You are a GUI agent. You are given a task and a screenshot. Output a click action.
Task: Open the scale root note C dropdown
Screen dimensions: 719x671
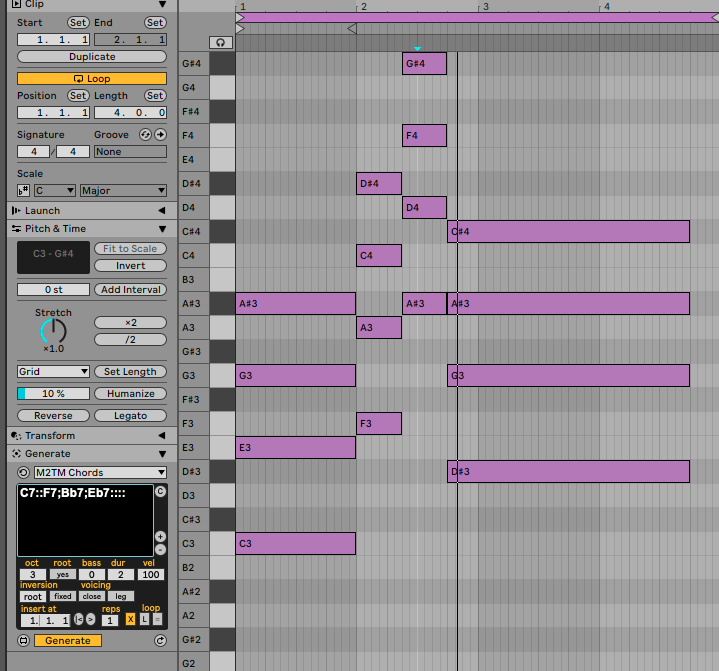54,190
